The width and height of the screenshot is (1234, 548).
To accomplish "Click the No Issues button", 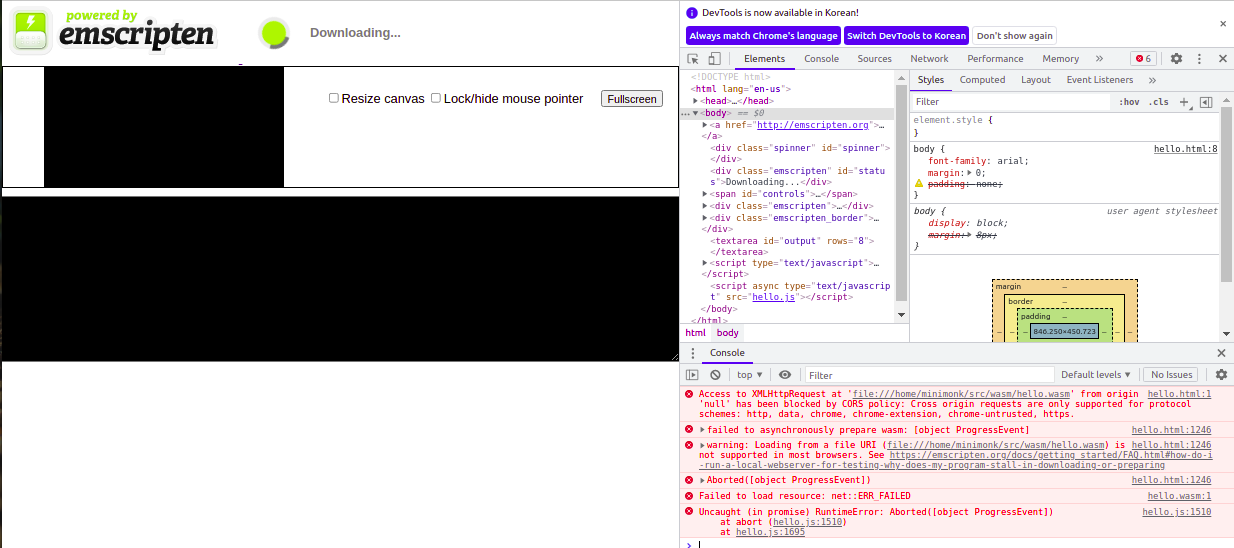I will (1173, 375).
